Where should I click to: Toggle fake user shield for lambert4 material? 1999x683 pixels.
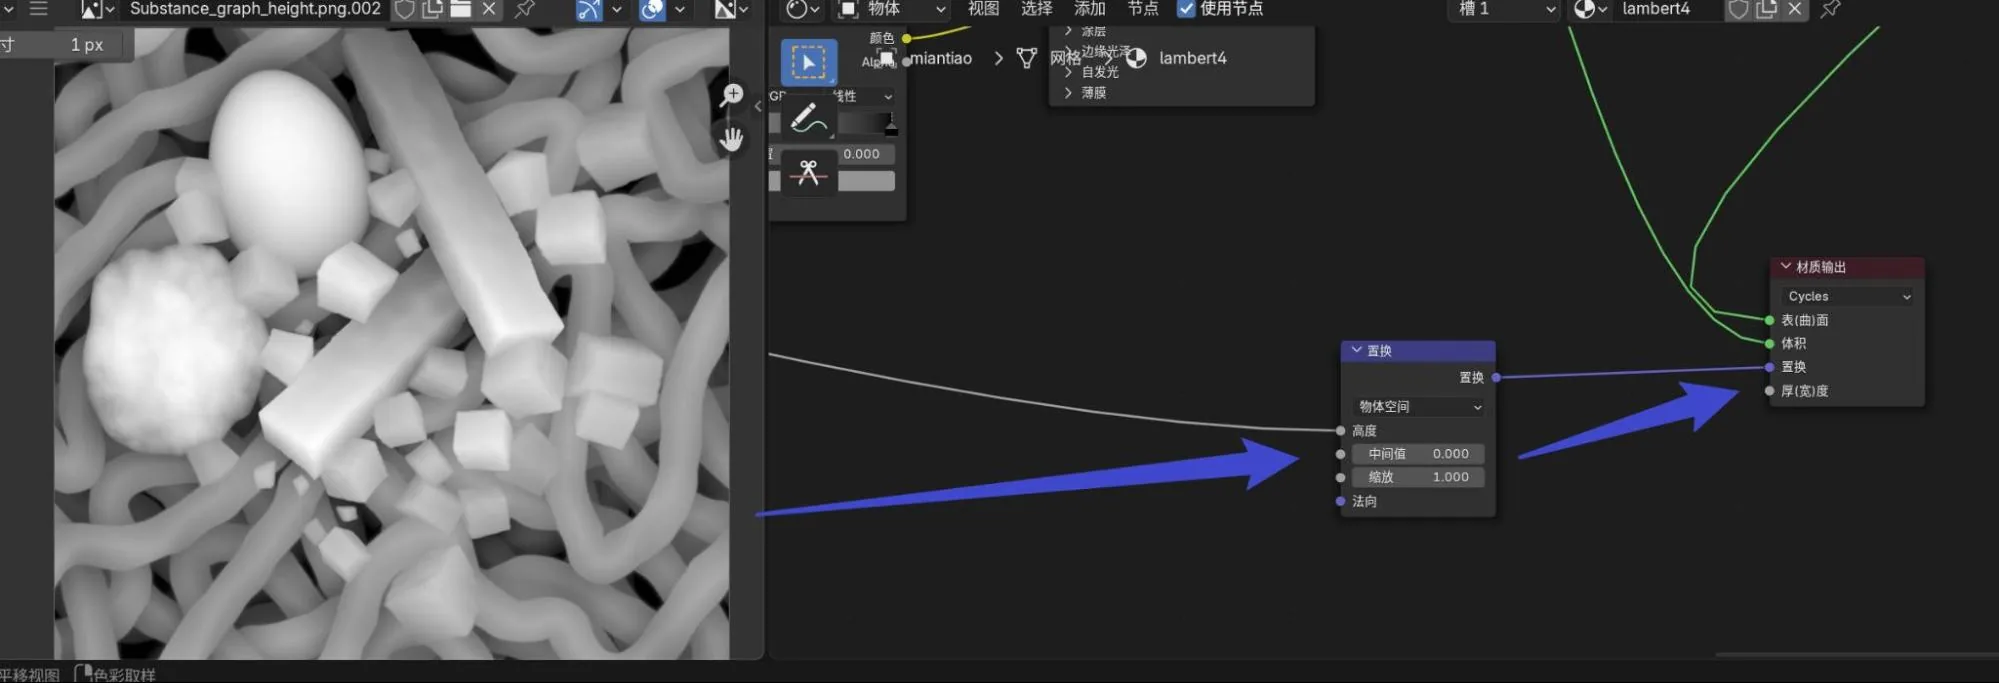1739,9
